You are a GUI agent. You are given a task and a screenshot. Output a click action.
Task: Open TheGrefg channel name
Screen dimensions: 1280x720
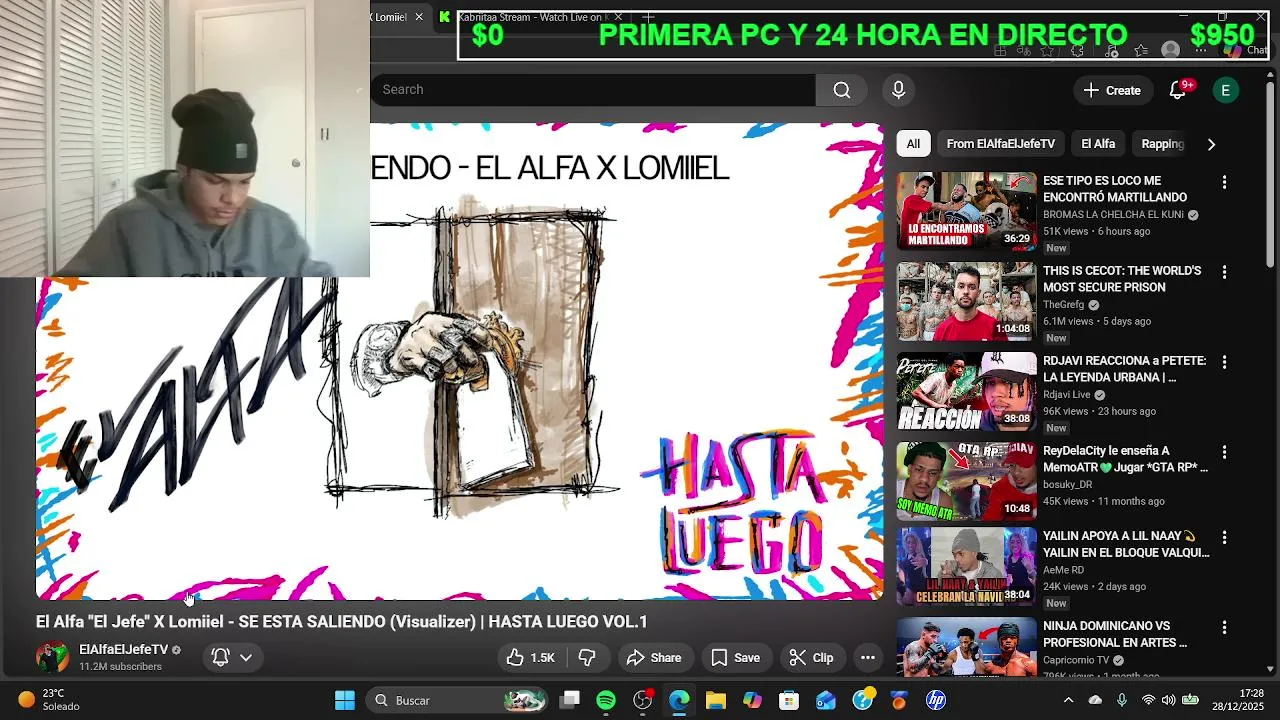point(1063,305)
